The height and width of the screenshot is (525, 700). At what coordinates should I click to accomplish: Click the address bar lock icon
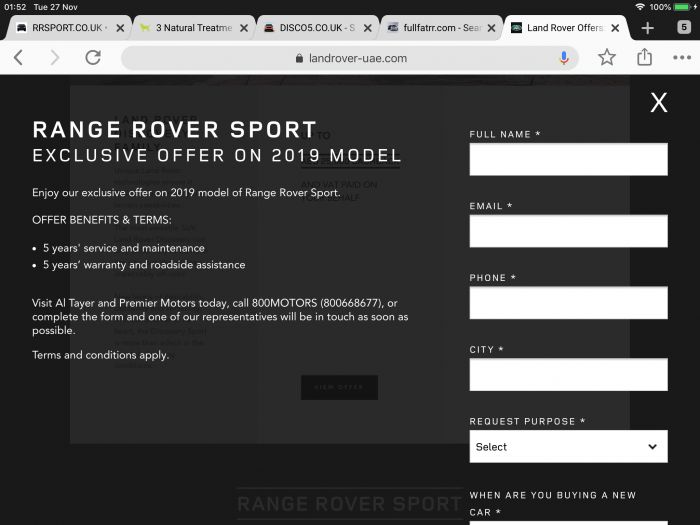[x=299, y=58]
